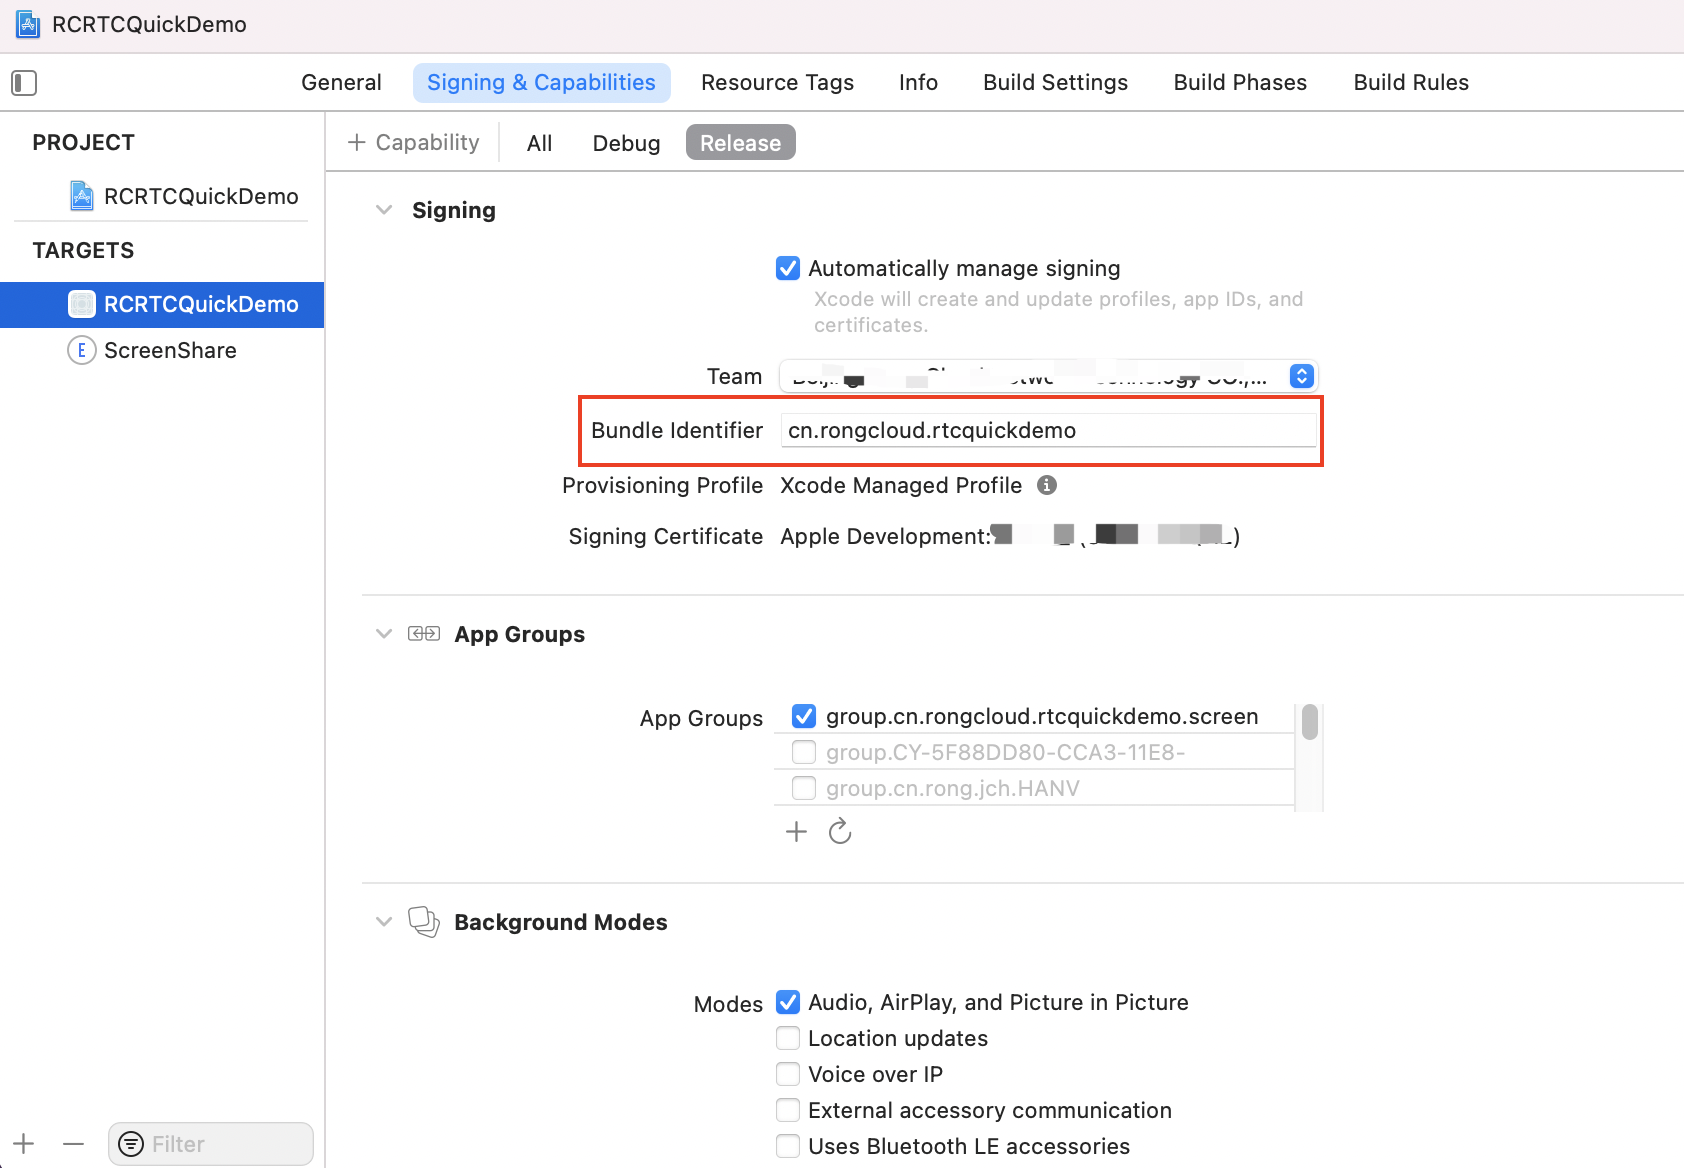Select the ScreenShare extension target
The width and height of the screenshot is (1684, 1168).
click(170, 351)
